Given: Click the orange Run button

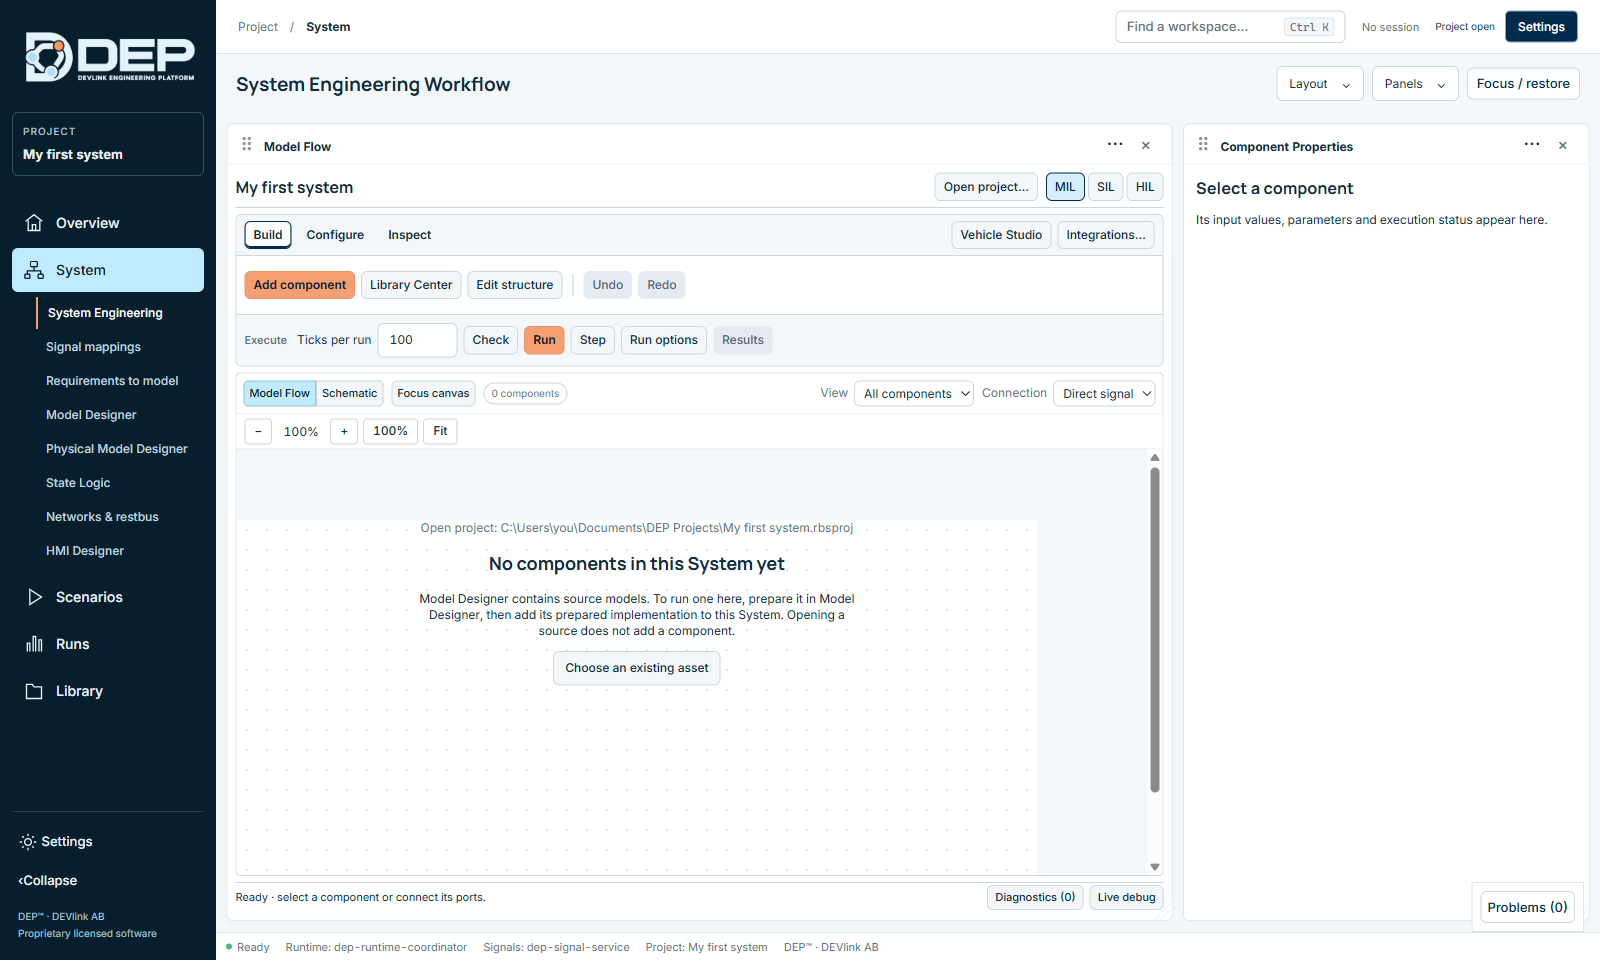Looking at the screenshot, I should tap(544, 340).
